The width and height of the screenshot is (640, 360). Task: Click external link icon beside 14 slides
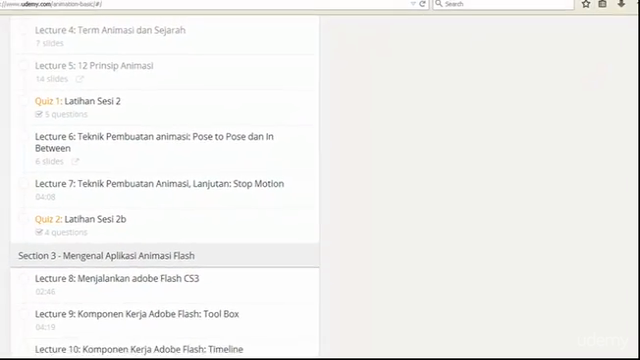(x=80, y=79)
